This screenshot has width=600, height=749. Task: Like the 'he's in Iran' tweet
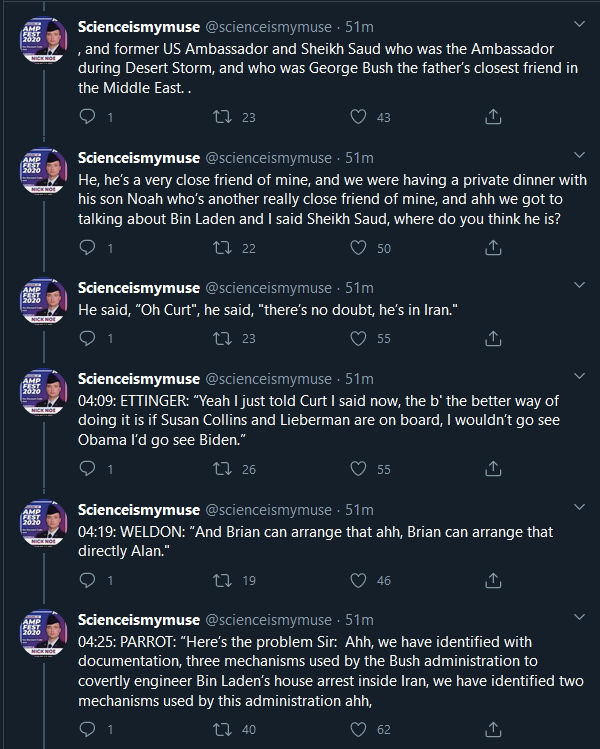pos(358,339)
